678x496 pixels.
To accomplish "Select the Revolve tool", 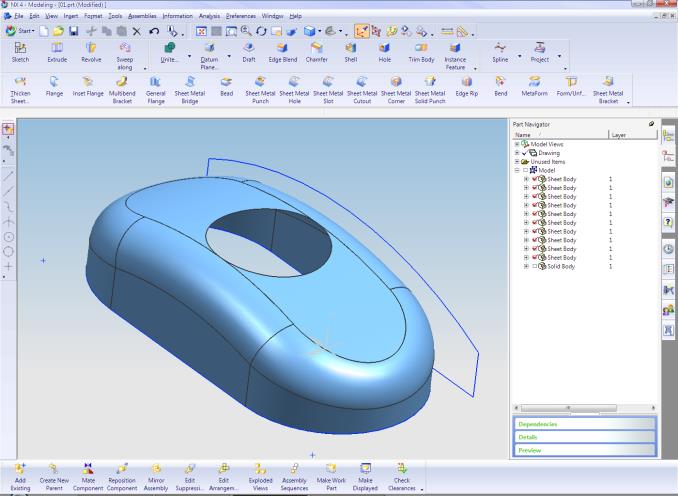I will coord(91,52).
